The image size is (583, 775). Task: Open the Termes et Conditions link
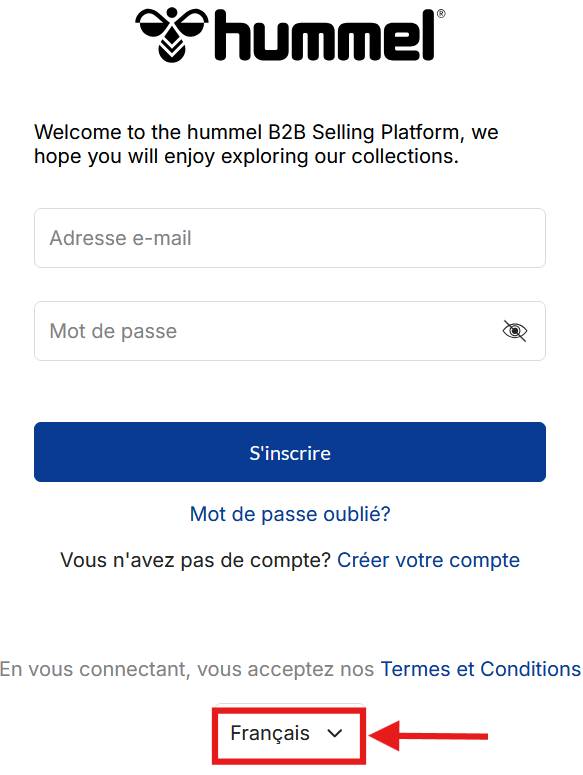(x=481, y=669)
